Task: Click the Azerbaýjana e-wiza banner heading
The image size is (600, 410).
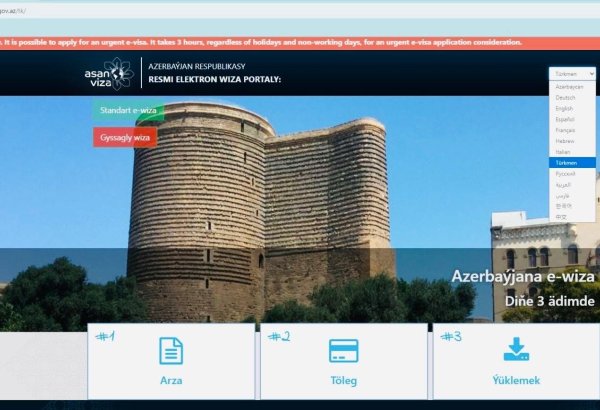Action: pyautogui.click(x=522, y=275)
